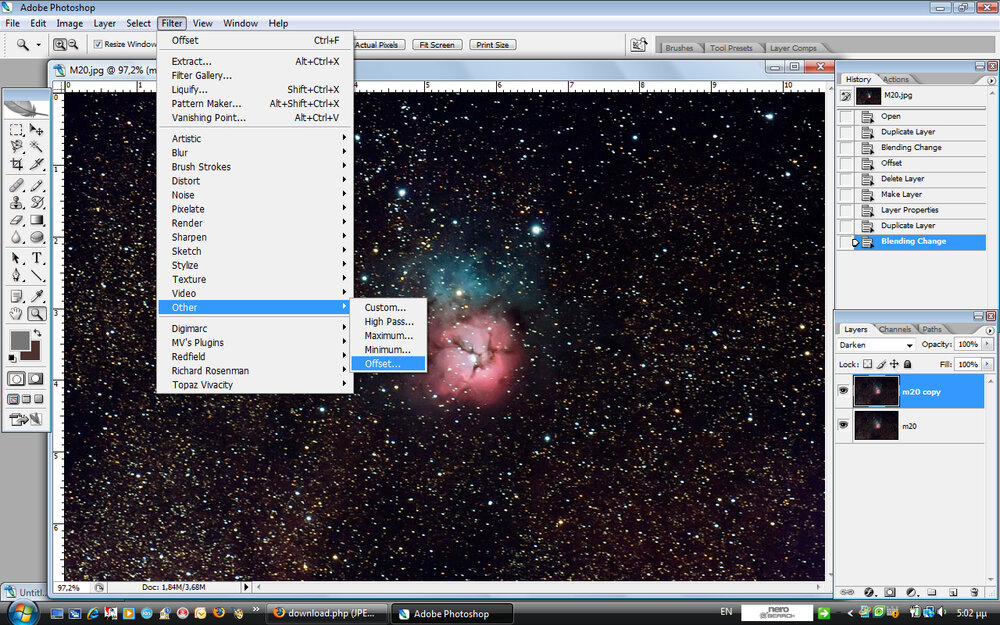Click the delete layer trash icon

pos(972,592)
